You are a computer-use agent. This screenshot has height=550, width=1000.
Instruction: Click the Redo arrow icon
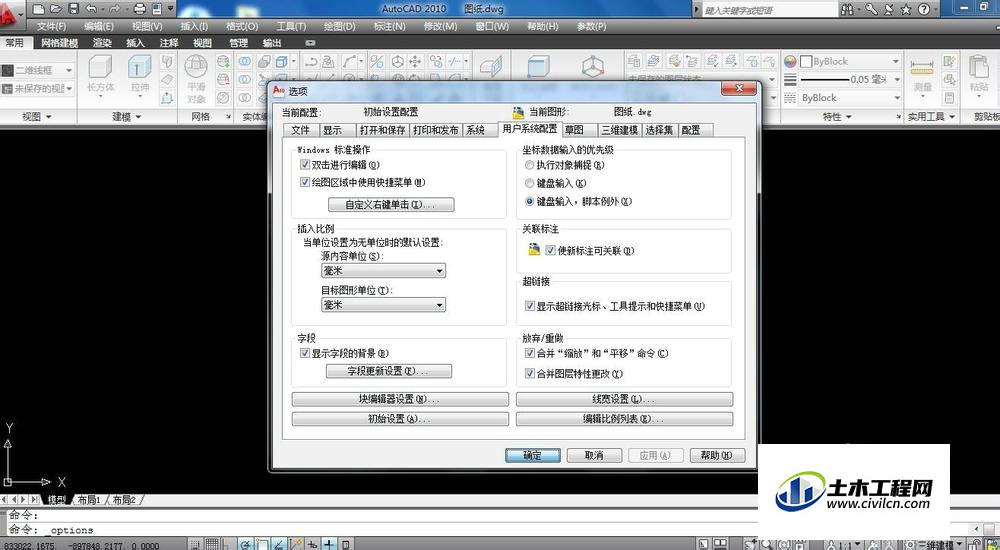point(115,9)
